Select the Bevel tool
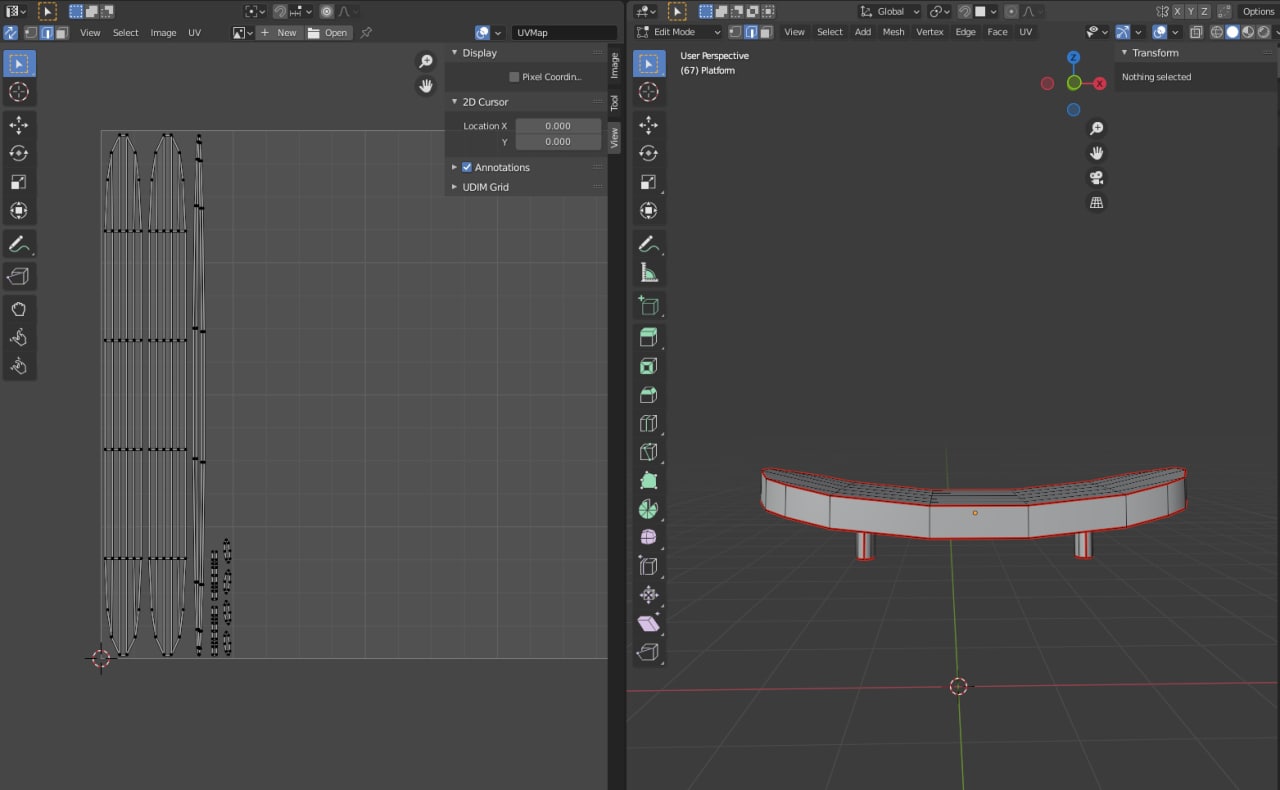1280x790 pixels. (648, 395)
